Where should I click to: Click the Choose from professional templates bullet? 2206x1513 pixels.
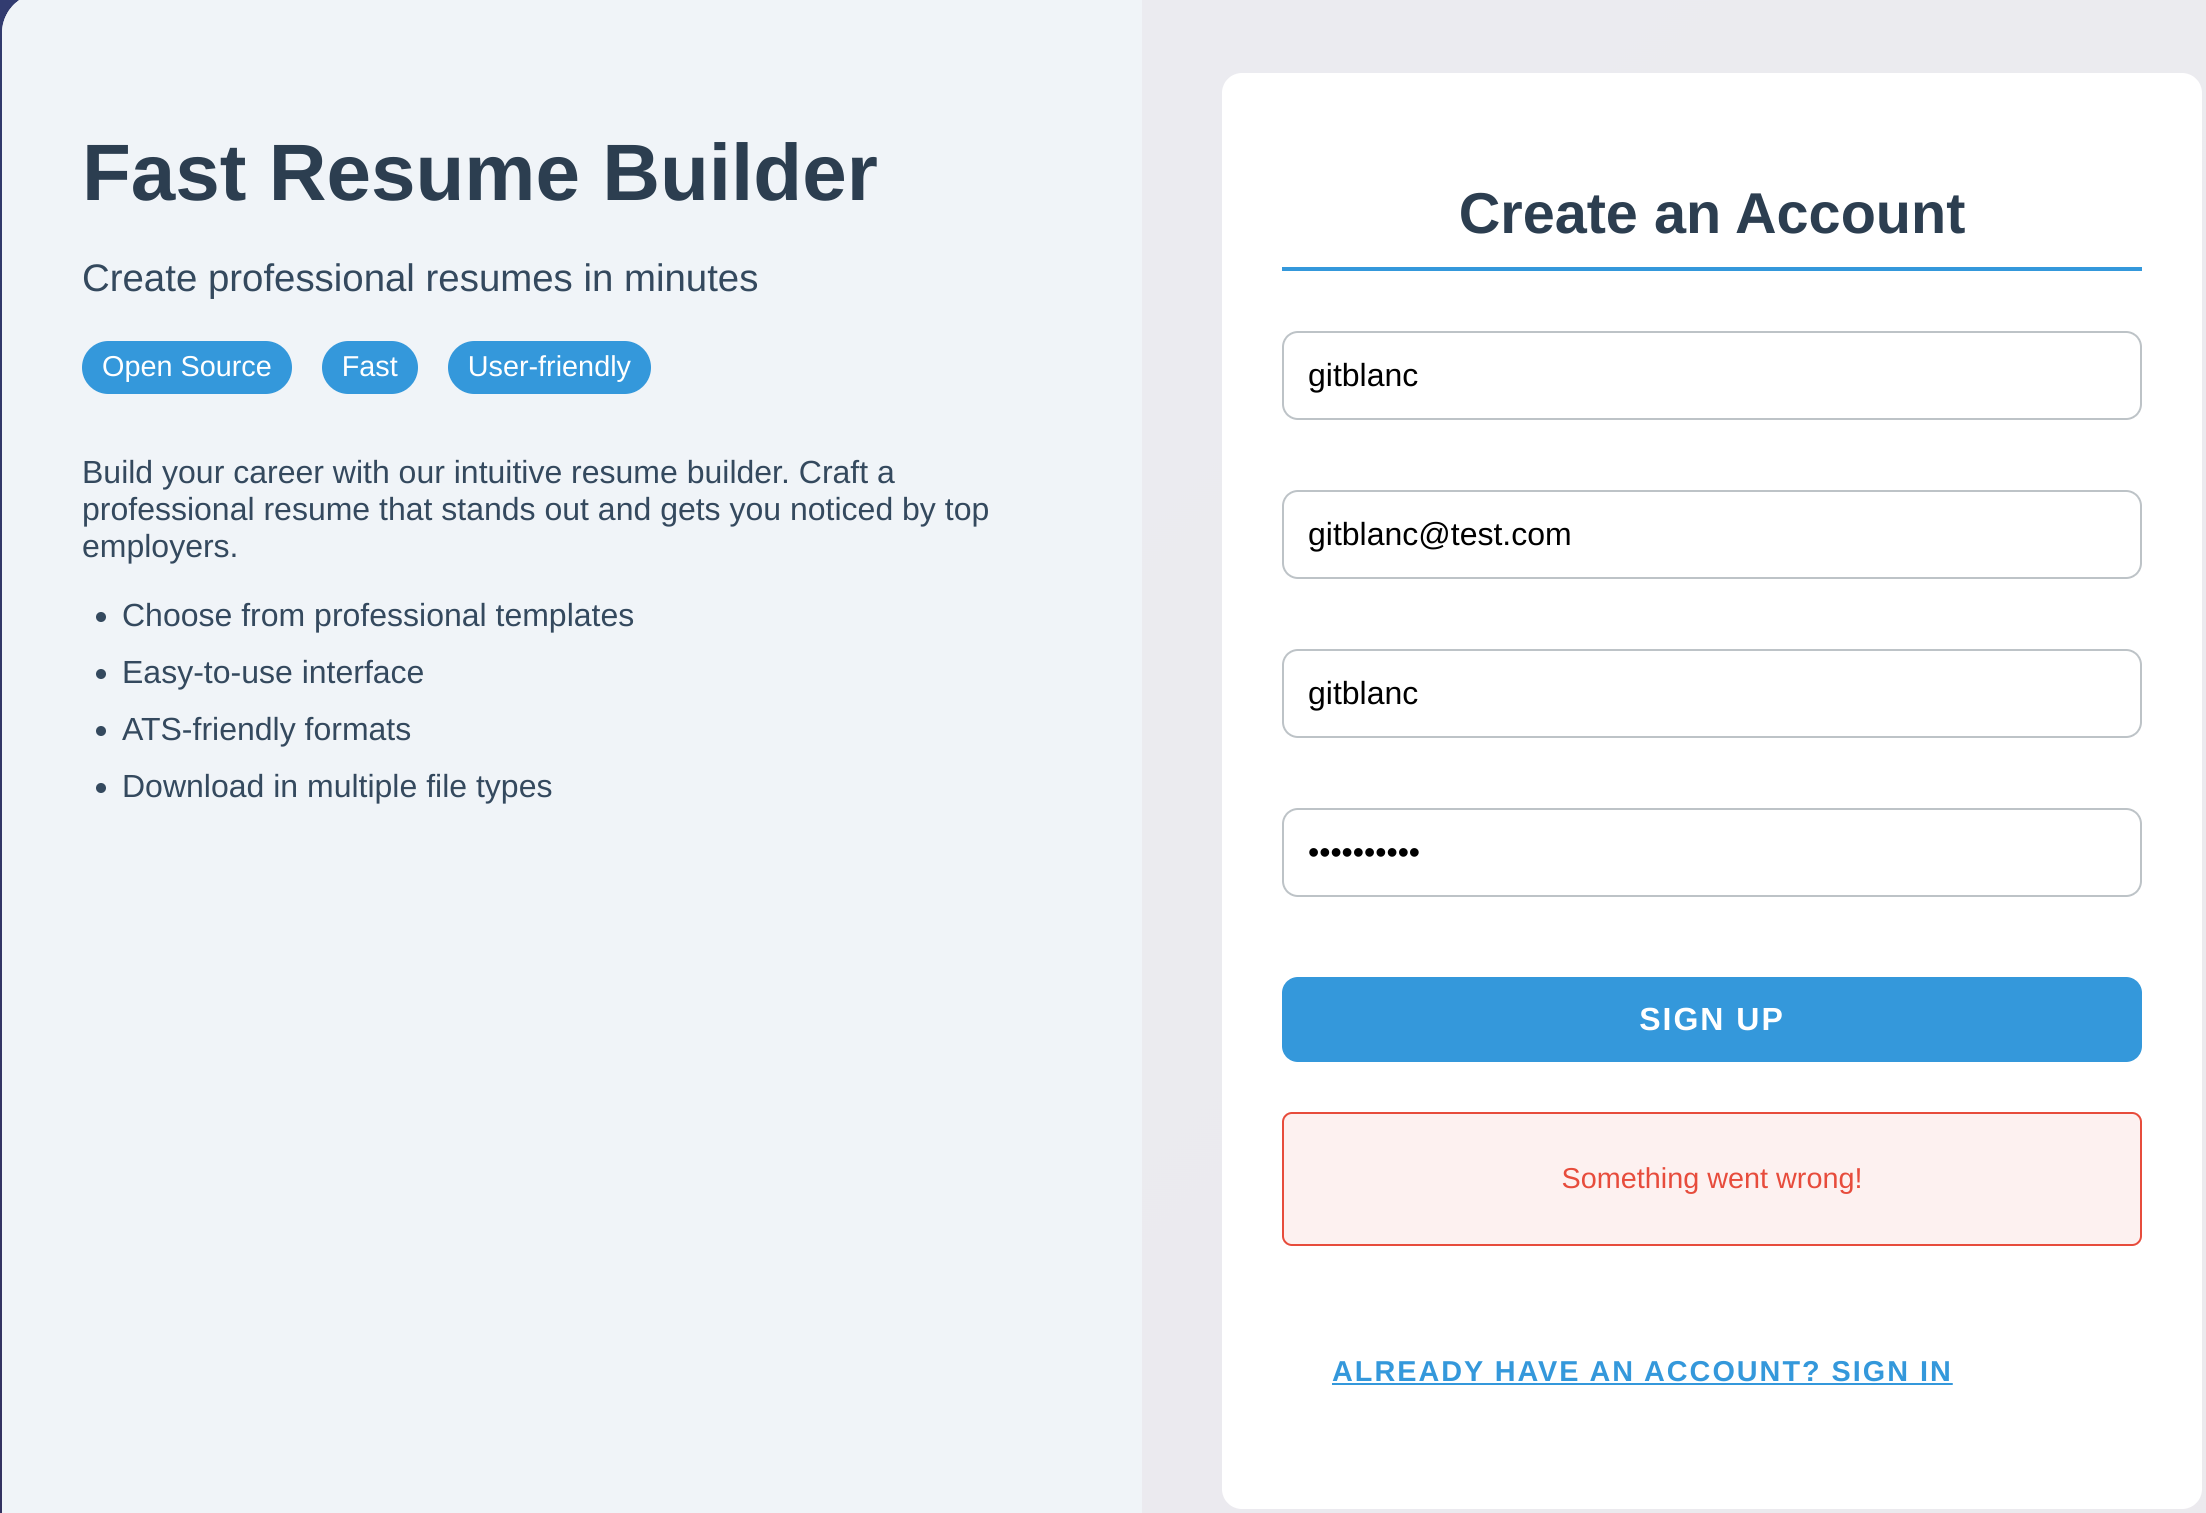[378, 615]
